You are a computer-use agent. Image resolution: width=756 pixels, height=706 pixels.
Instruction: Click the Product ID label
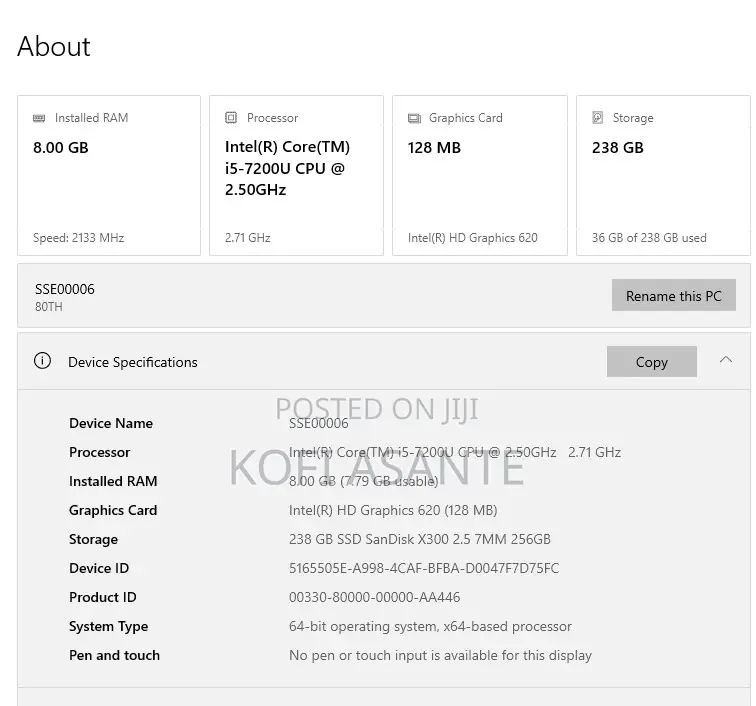[x=103, y=597]
